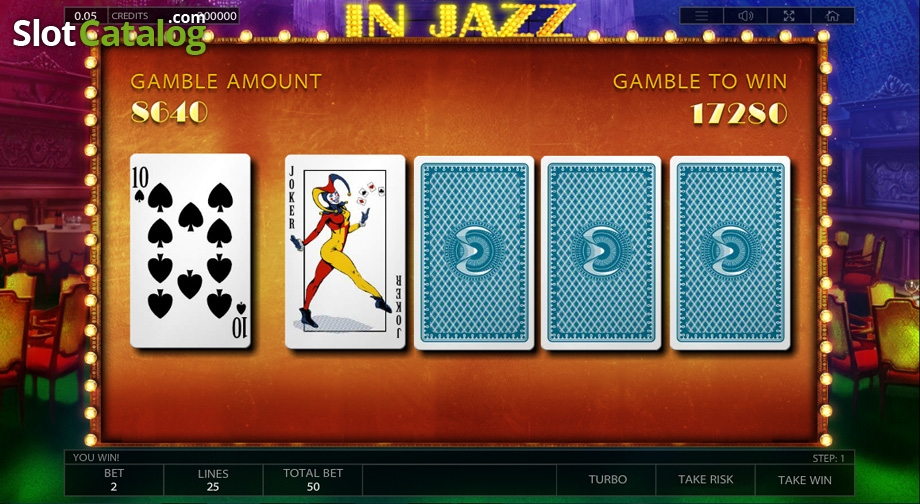The height and width of the screenshot is (504, 920).
Task: Pick the first face-down blue card
Action: [474, 252]
